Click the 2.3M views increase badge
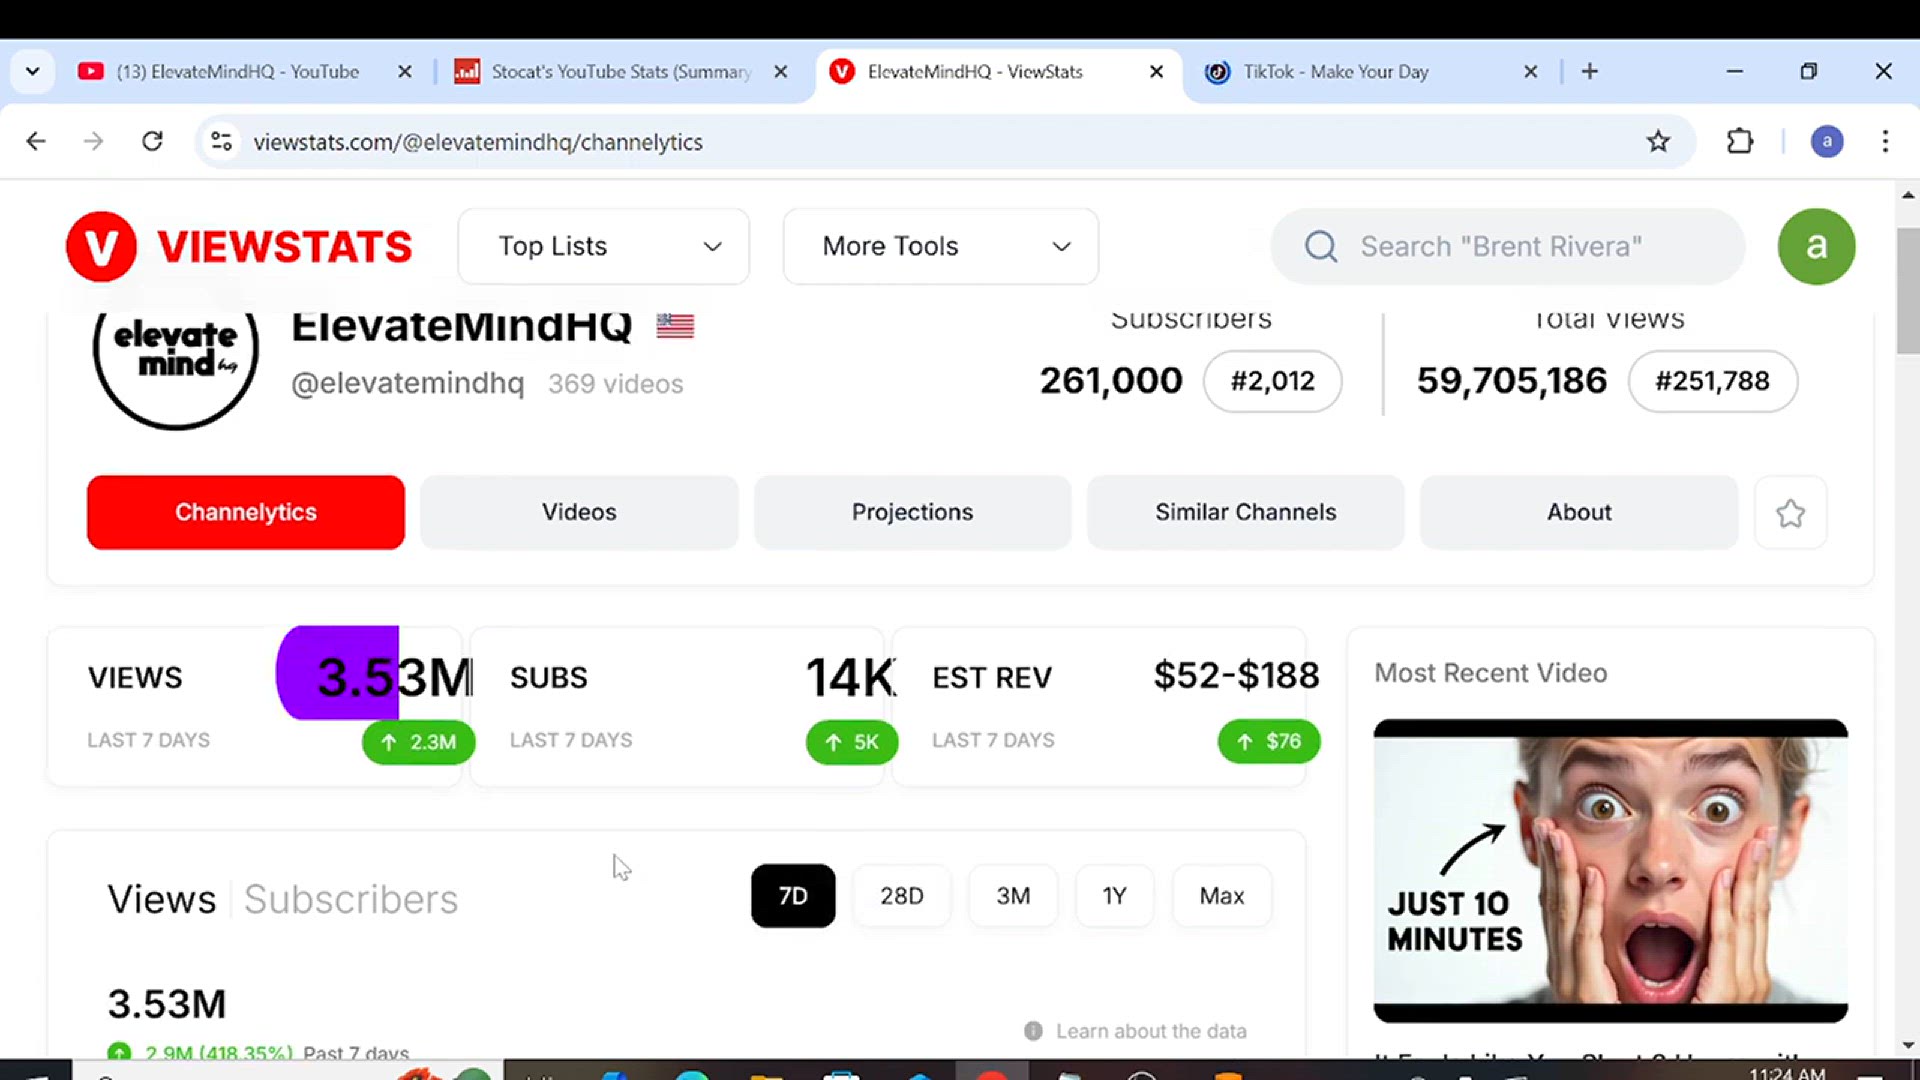This screenshot has height=1080, width=1920. click(x=418, y=742)
